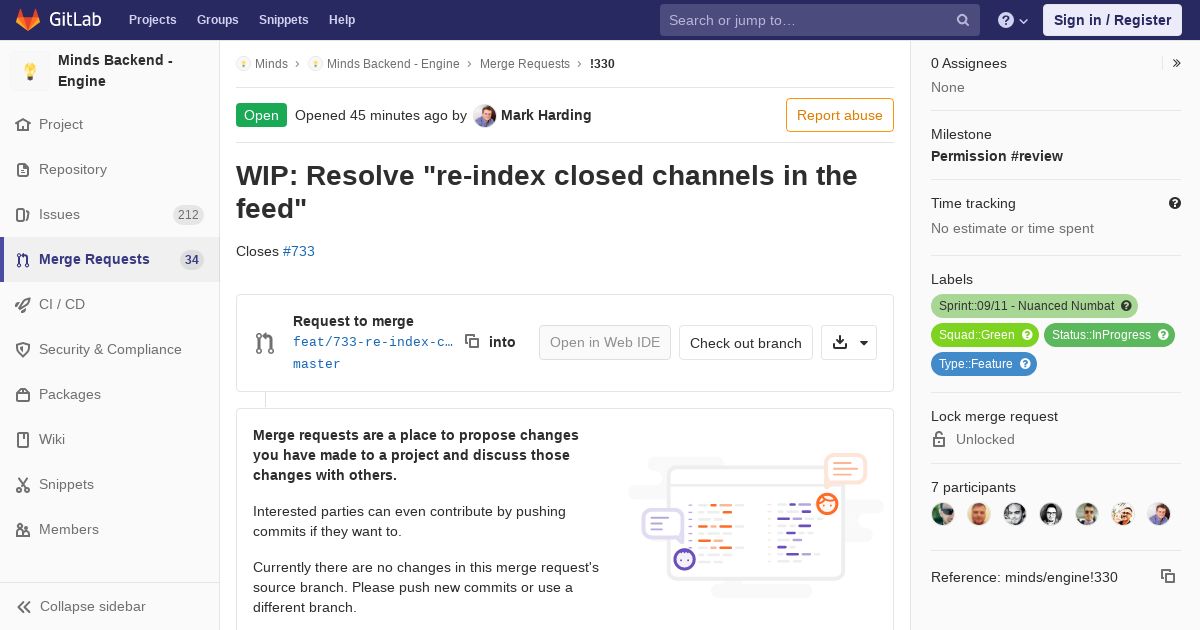Image resolution: width=1200 pixels, height=630 pixels.
Task: Click the merge request branch icon
Action: click(265, 343)
